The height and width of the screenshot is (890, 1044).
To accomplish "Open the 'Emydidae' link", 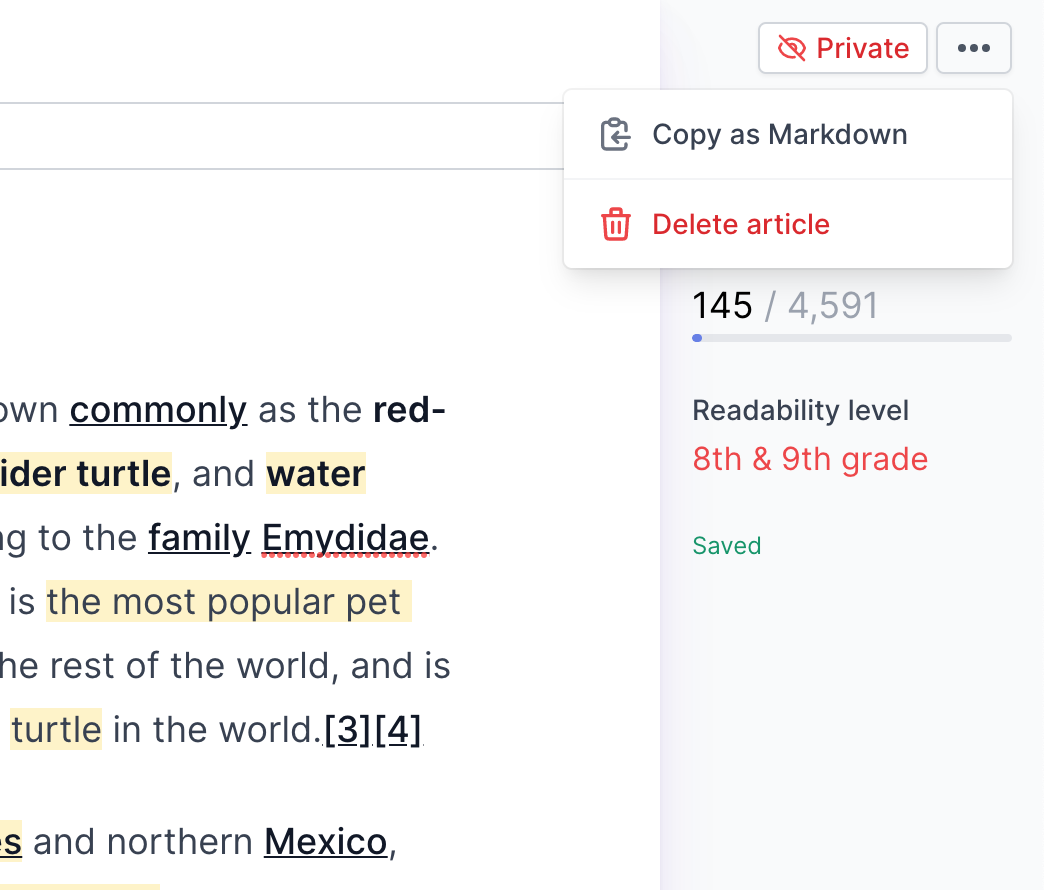I will pos(345,538).
